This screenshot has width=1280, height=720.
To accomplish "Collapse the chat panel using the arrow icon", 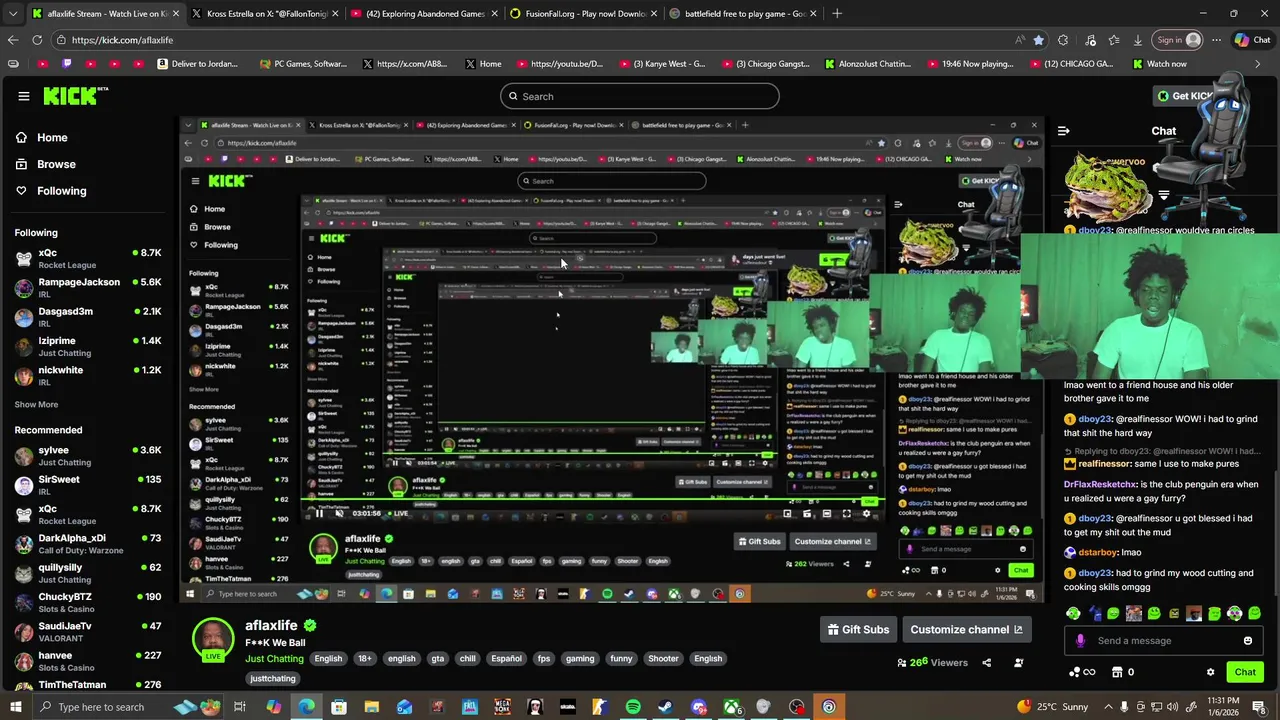I will tap(1063, 131).
